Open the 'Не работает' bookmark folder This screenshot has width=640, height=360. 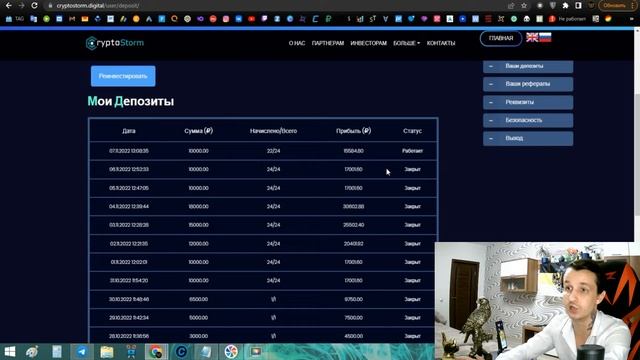pos(567,19)
